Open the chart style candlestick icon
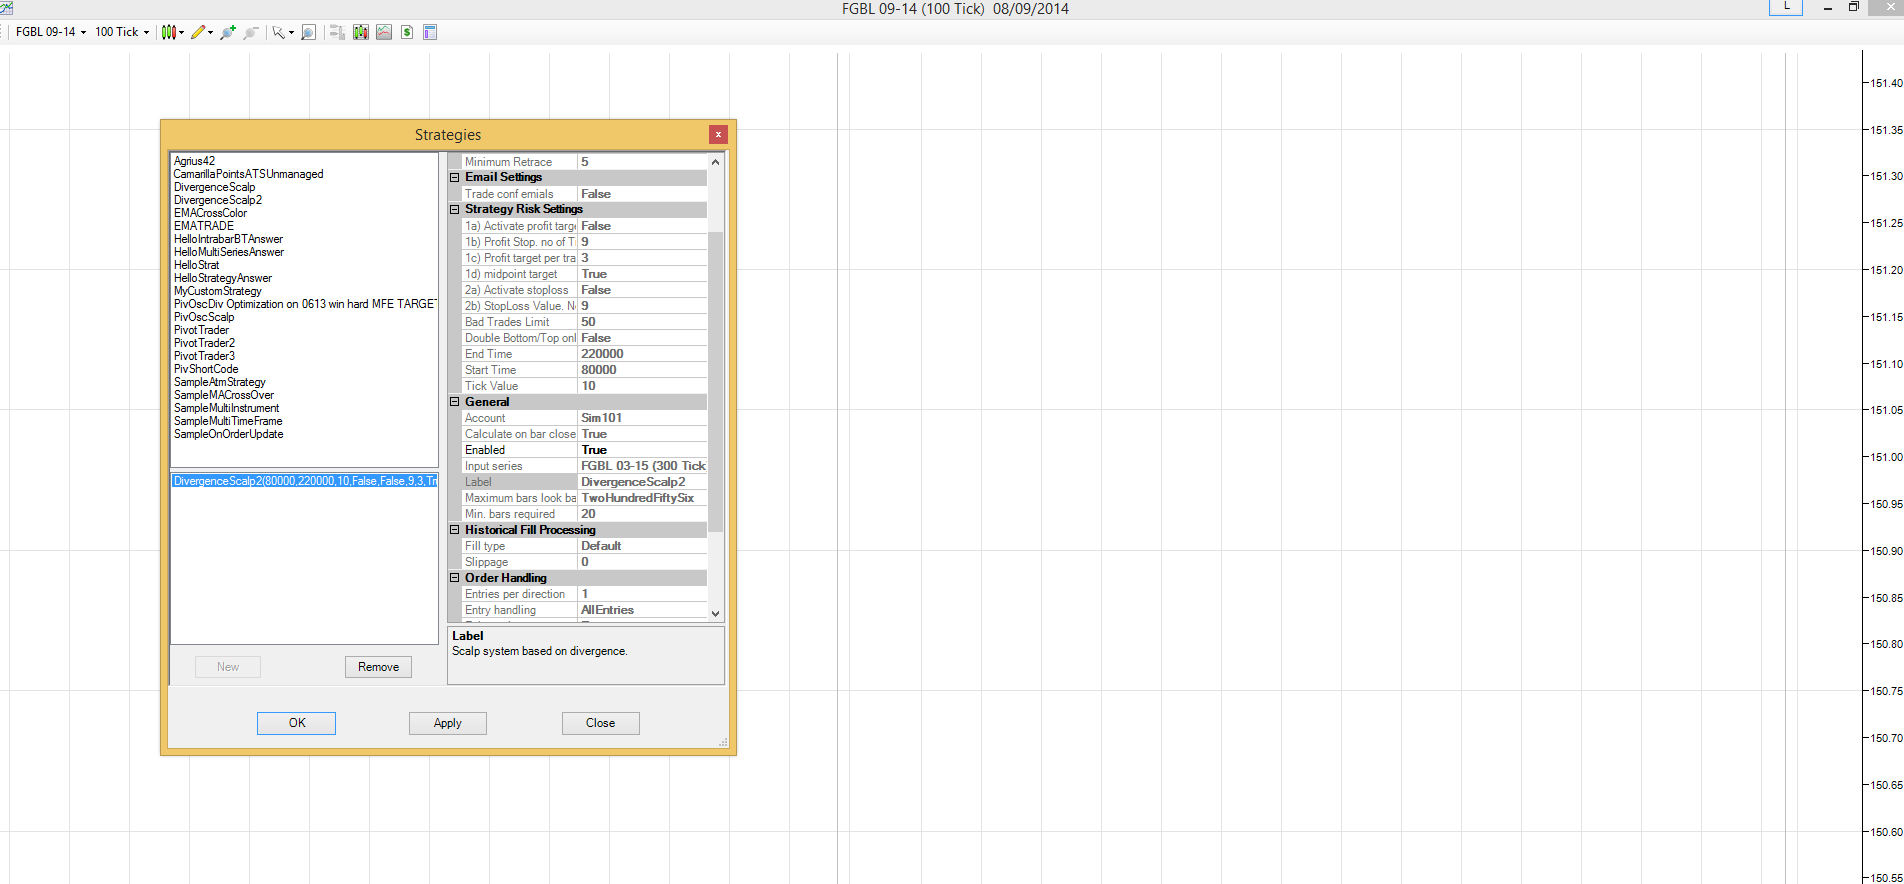Screen dimensions: 1904x884 168,32
